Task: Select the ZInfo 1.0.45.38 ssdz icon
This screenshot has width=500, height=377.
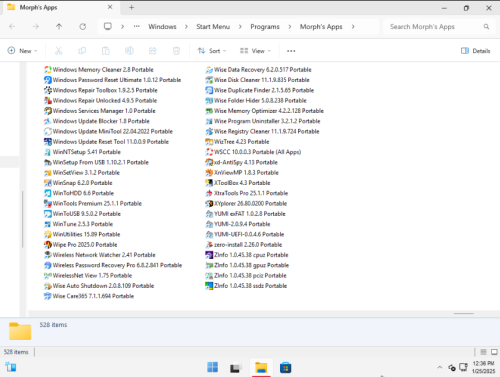Action: click(x=209, y=286)
